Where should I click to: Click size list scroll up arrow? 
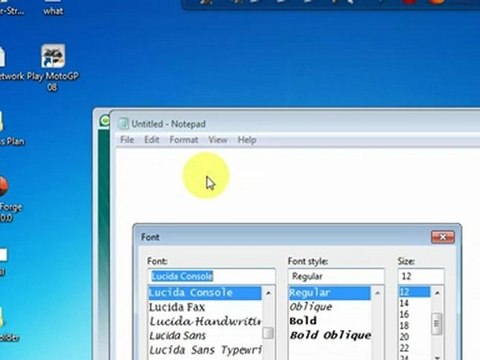click(437, 293)
